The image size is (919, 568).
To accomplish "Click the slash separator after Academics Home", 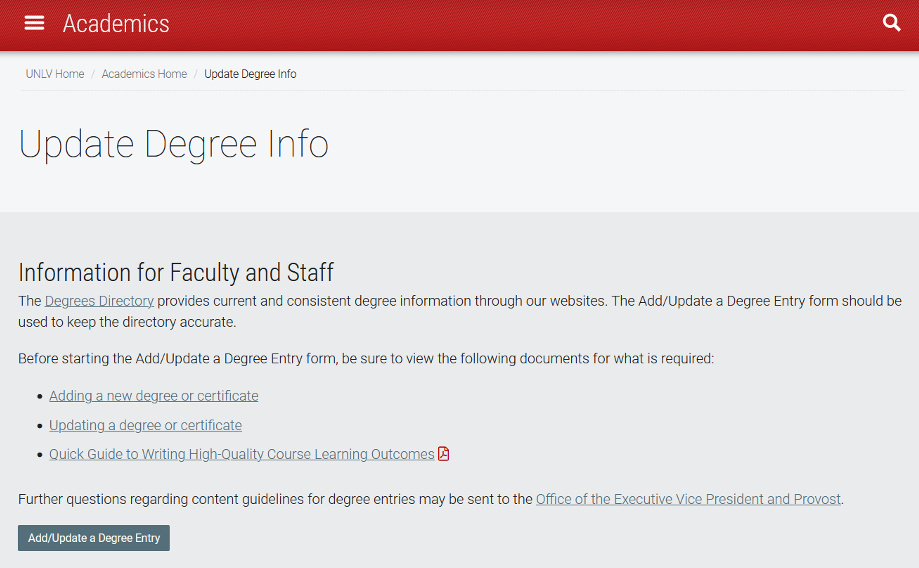I will (x=196, y=74).
